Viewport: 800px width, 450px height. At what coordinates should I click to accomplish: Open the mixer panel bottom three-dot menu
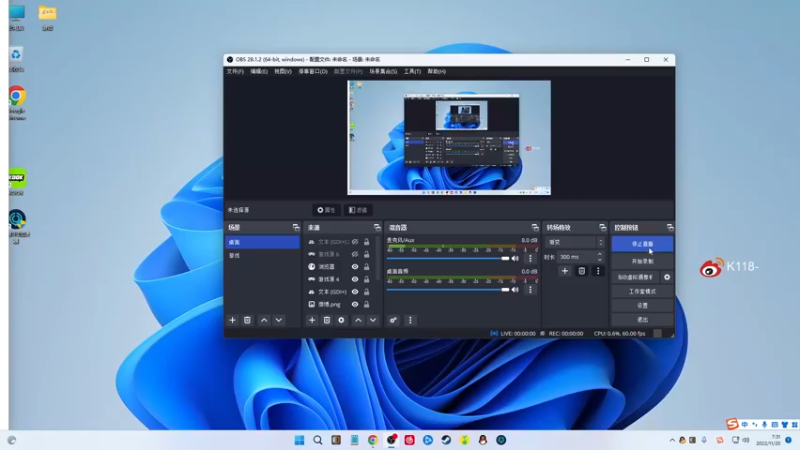tap(410, 320)
